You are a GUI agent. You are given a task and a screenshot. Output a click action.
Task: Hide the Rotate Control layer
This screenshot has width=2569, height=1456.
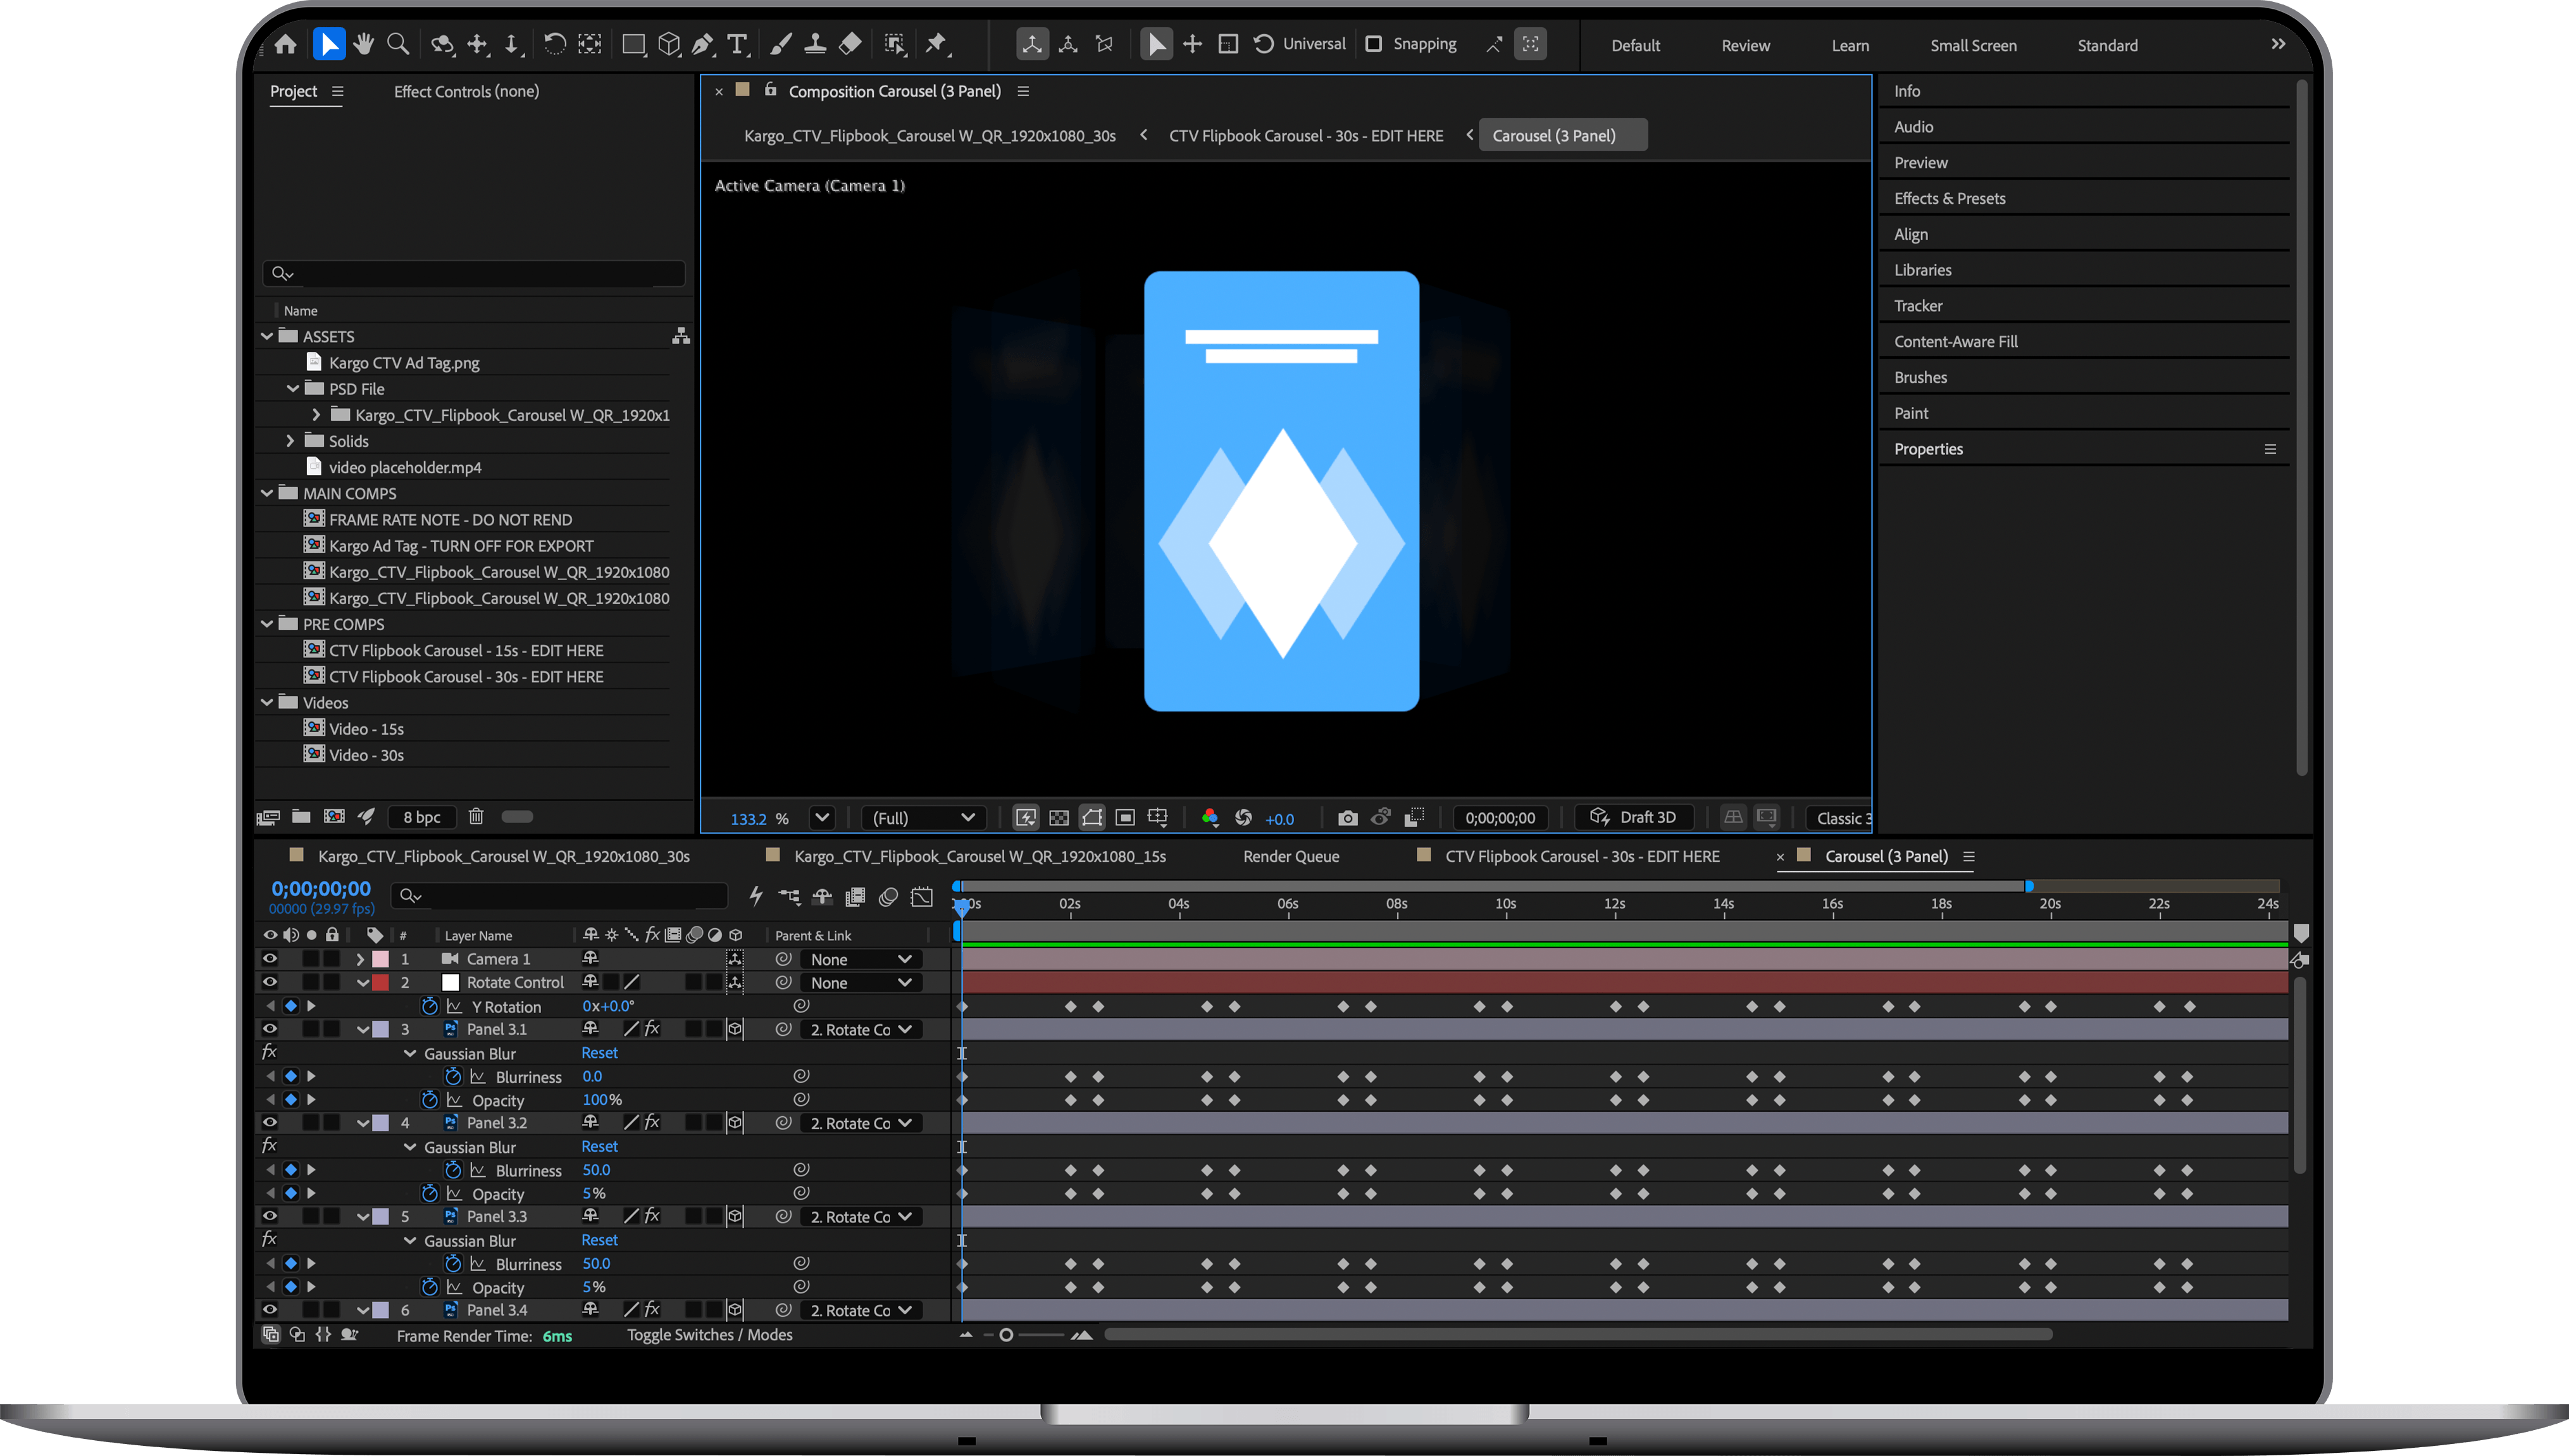270,982
